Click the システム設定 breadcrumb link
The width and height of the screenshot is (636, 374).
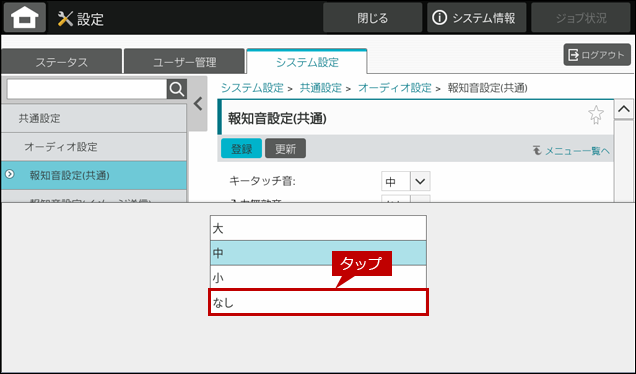252,88
